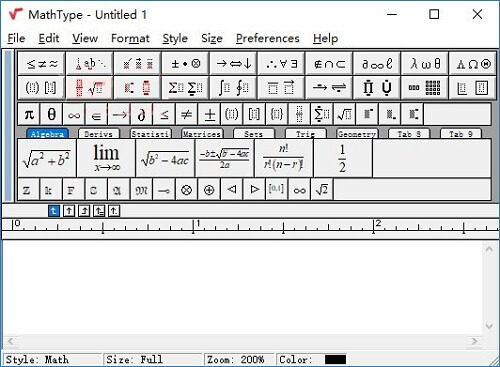Viewport: 500px width, 367px height.
Task: Switch to the Matrices tab
Action: point(202,134)
